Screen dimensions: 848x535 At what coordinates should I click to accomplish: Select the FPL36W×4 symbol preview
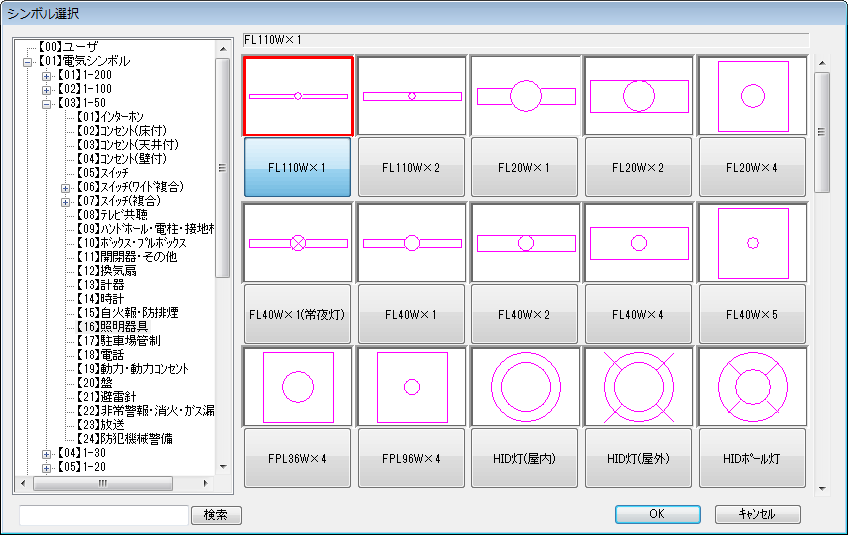298,387
